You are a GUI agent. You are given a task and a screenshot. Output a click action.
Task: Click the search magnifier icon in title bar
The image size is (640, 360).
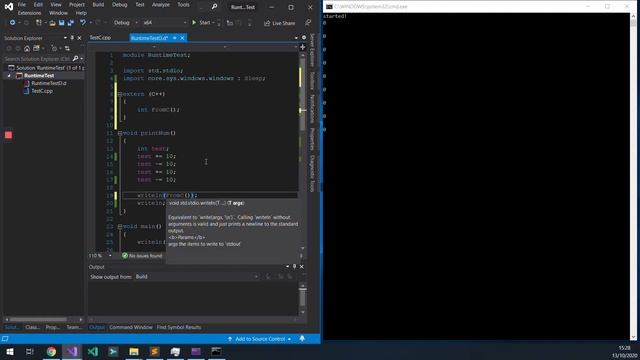(214, 7)
